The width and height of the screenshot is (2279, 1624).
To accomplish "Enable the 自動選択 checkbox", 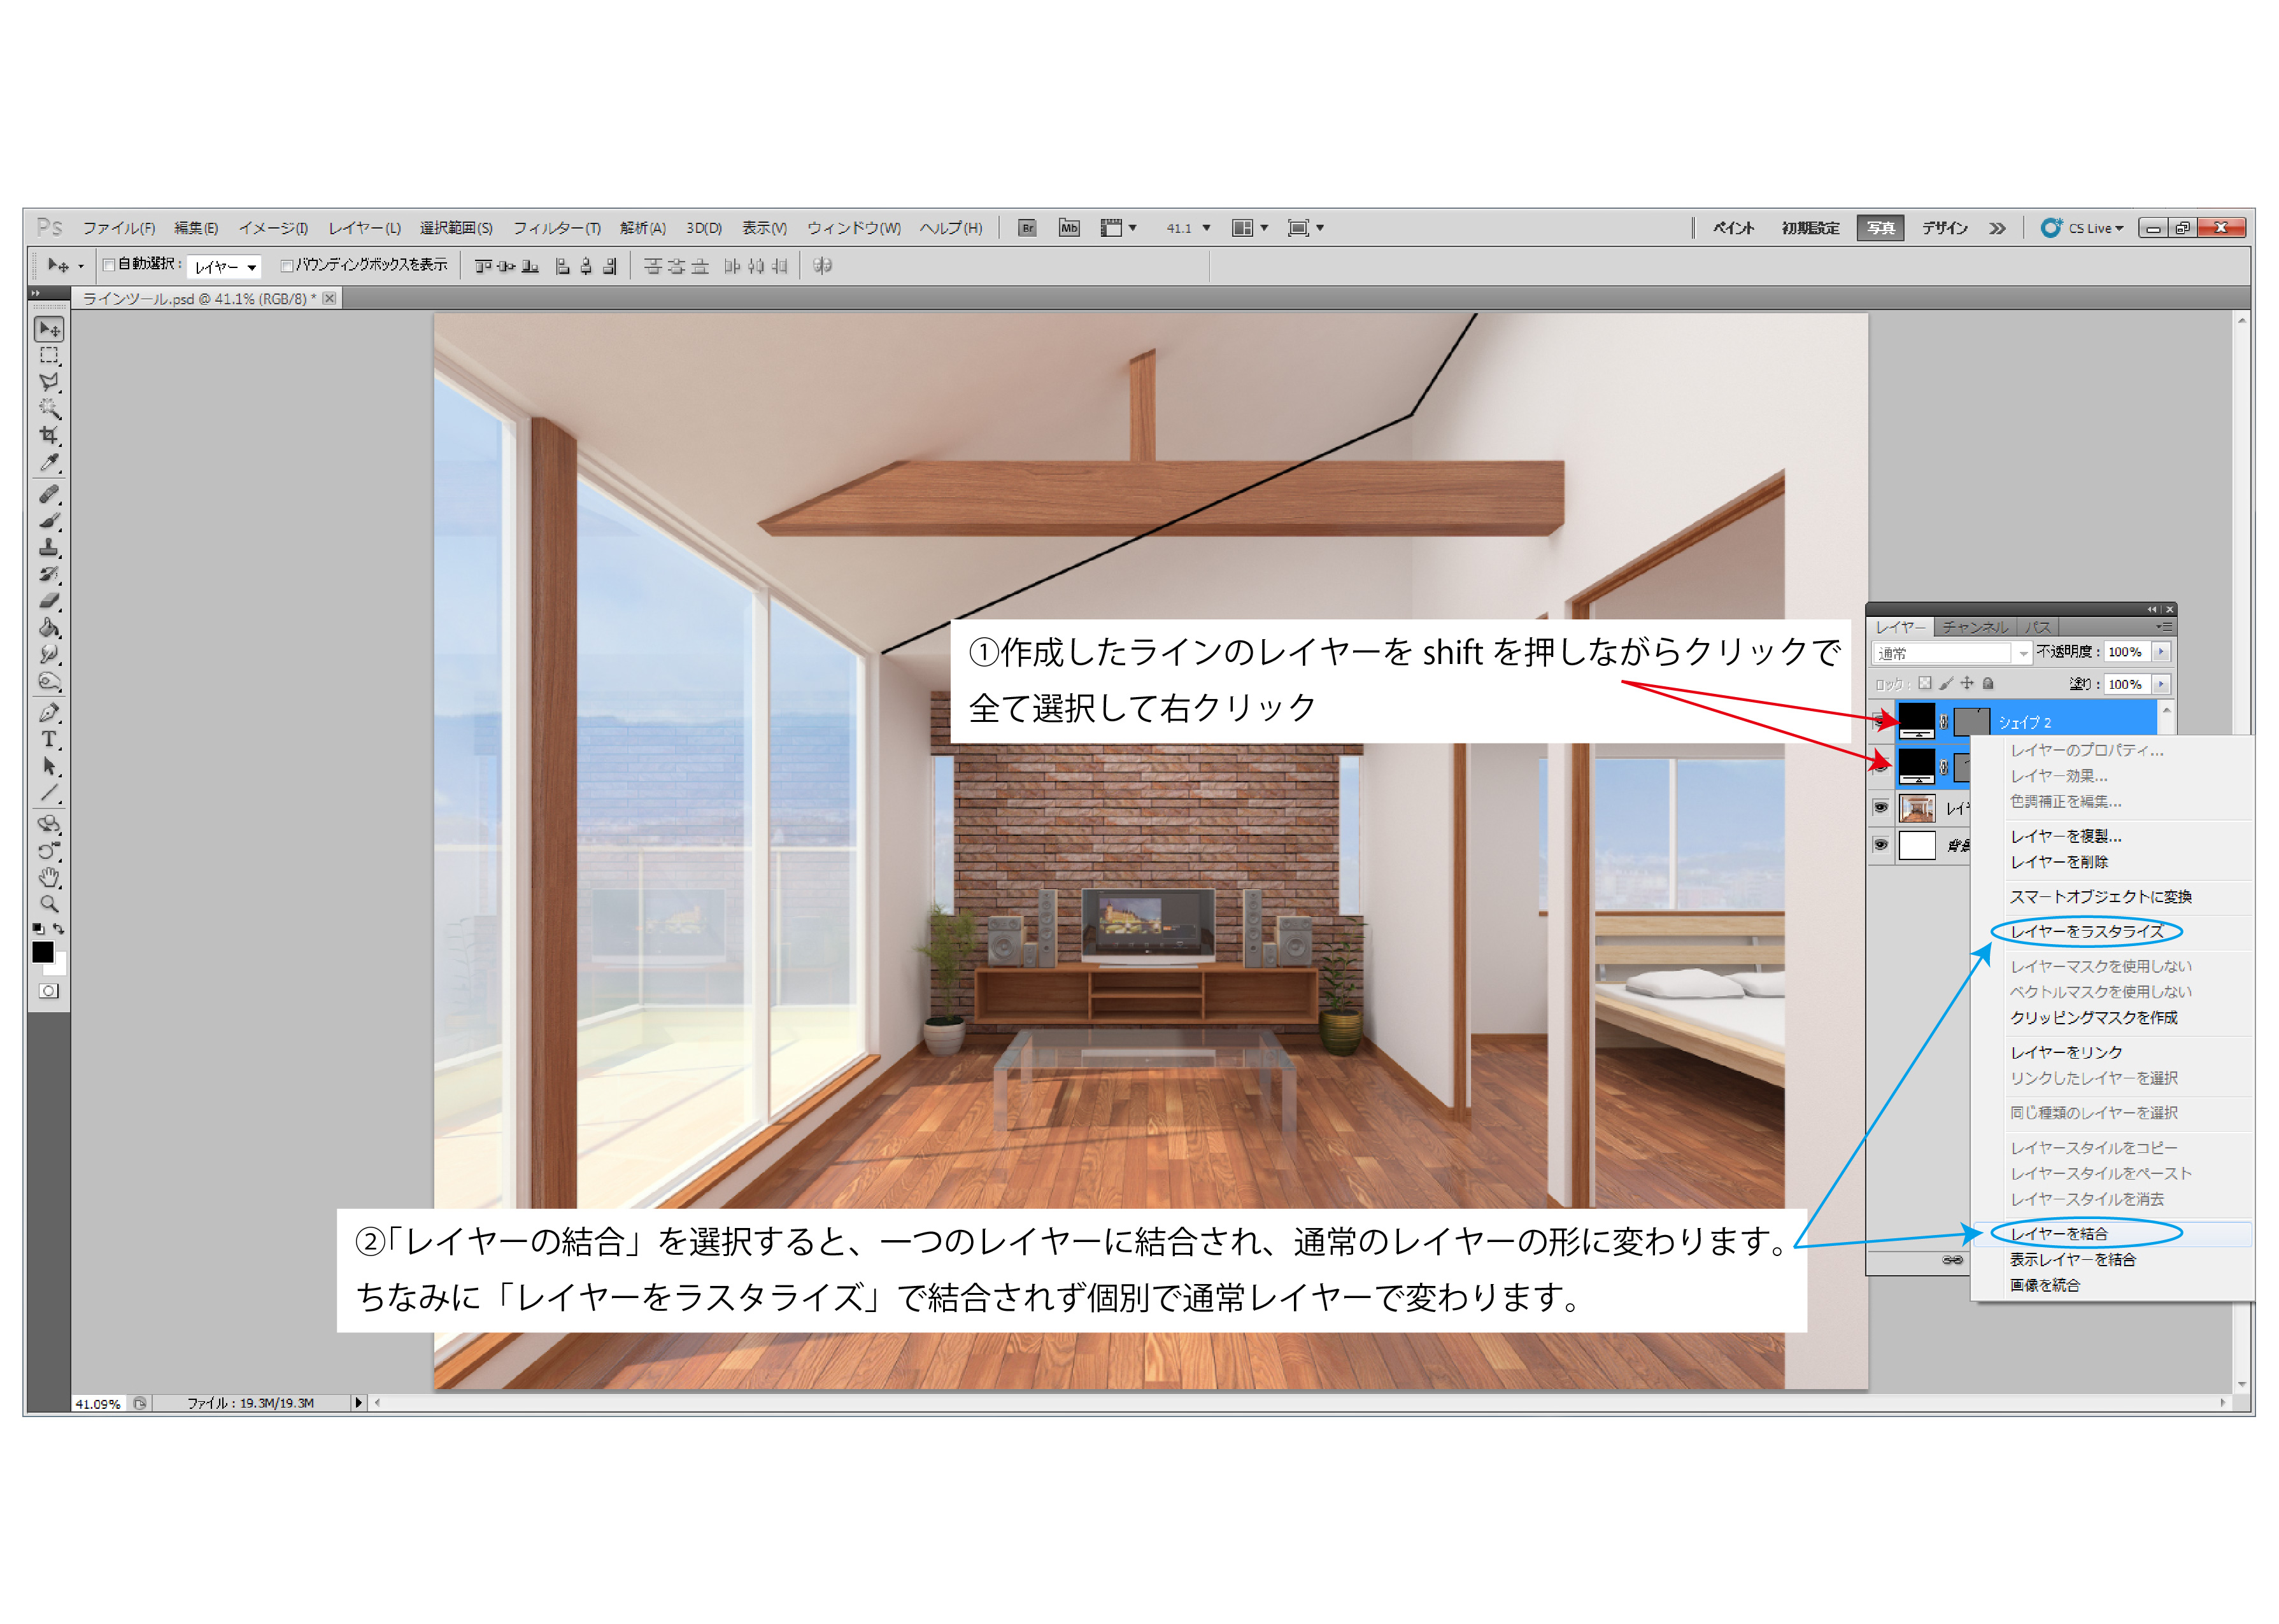I will pos(109,266).
